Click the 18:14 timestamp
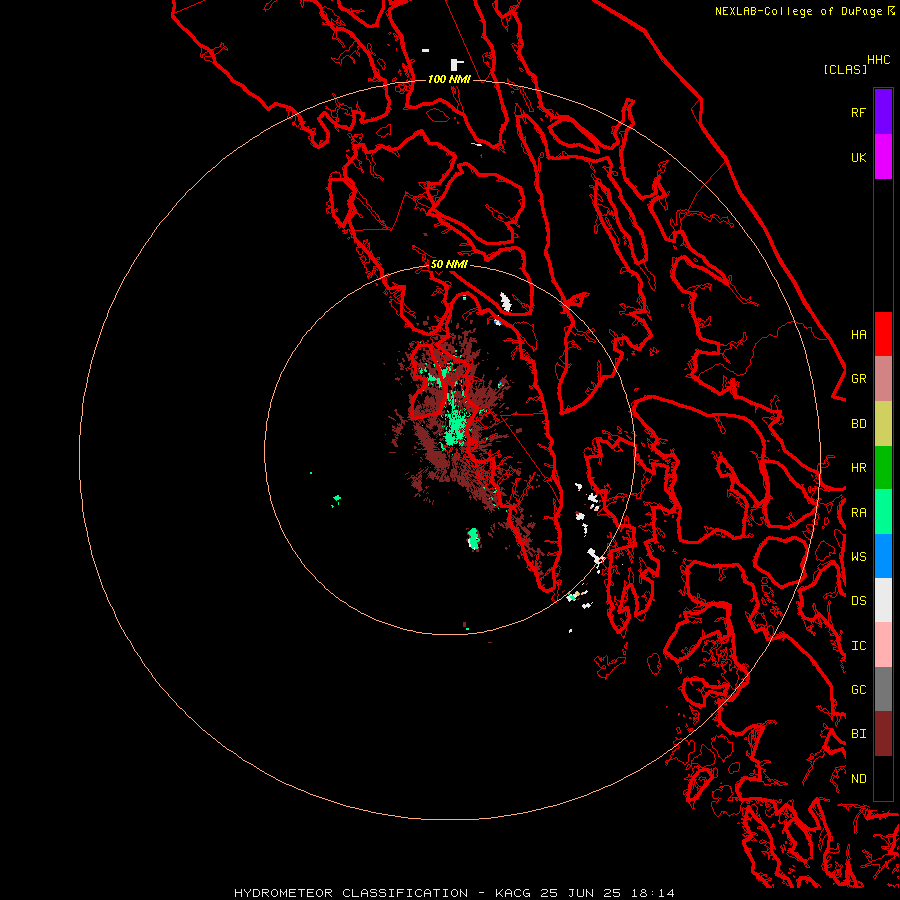This screenshot has width=900, height=900. click(652, 893)
